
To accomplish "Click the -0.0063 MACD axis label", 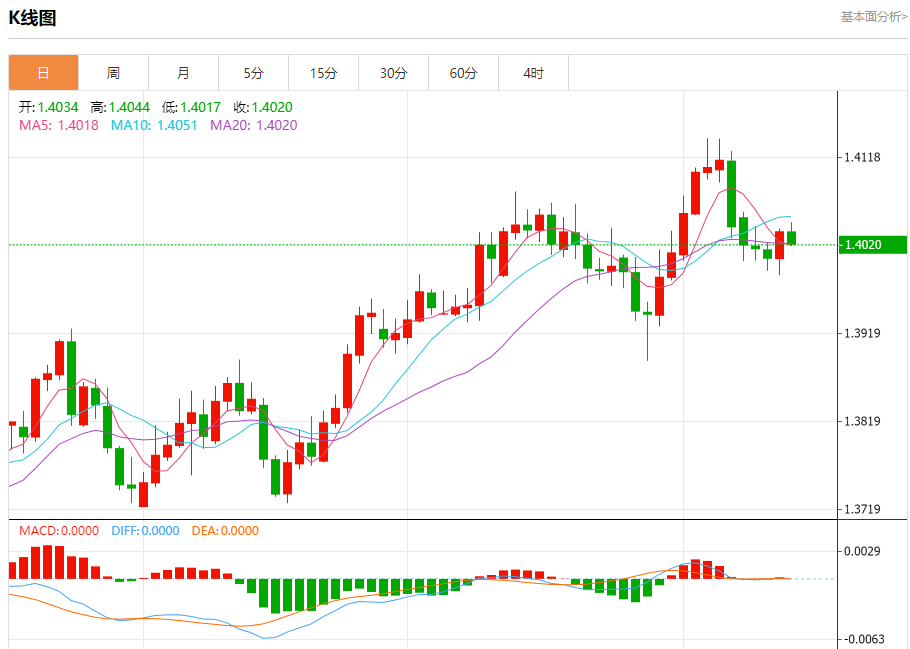I will pyautogui.click(x=862, y=639).
